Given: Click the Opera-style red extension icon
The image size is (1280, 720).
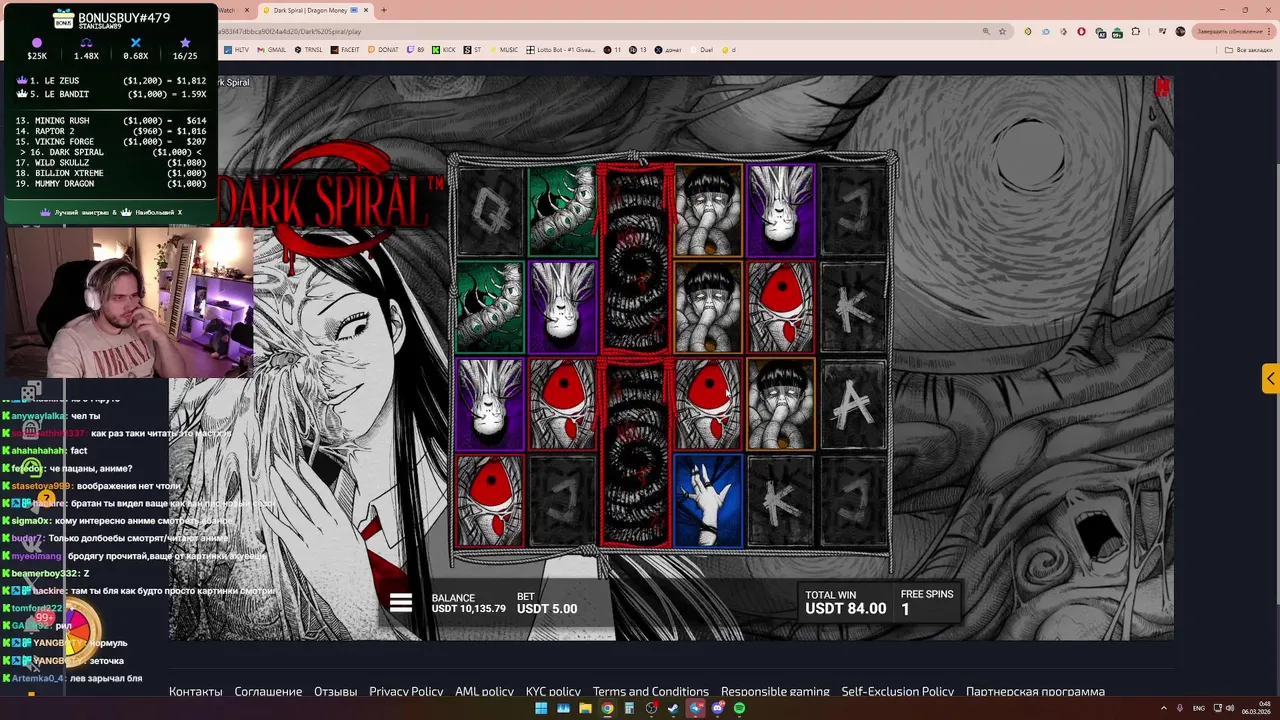Looking at the screenshot, I should pyautogui.click(x=1081, y=31).
